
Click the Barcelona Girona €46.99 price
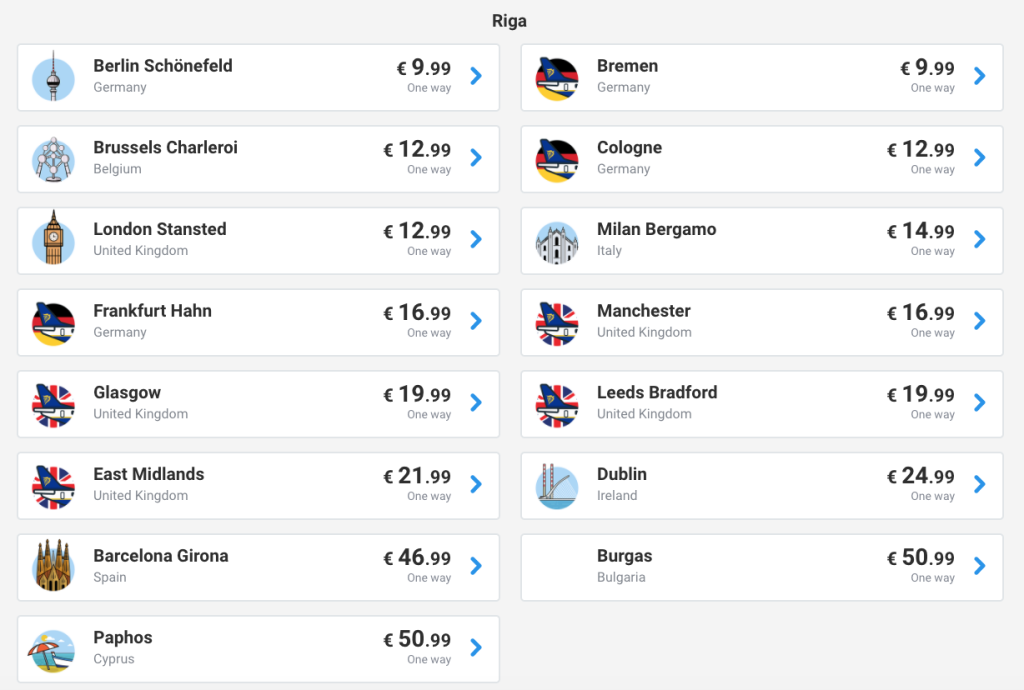click(x=417, y=558)
